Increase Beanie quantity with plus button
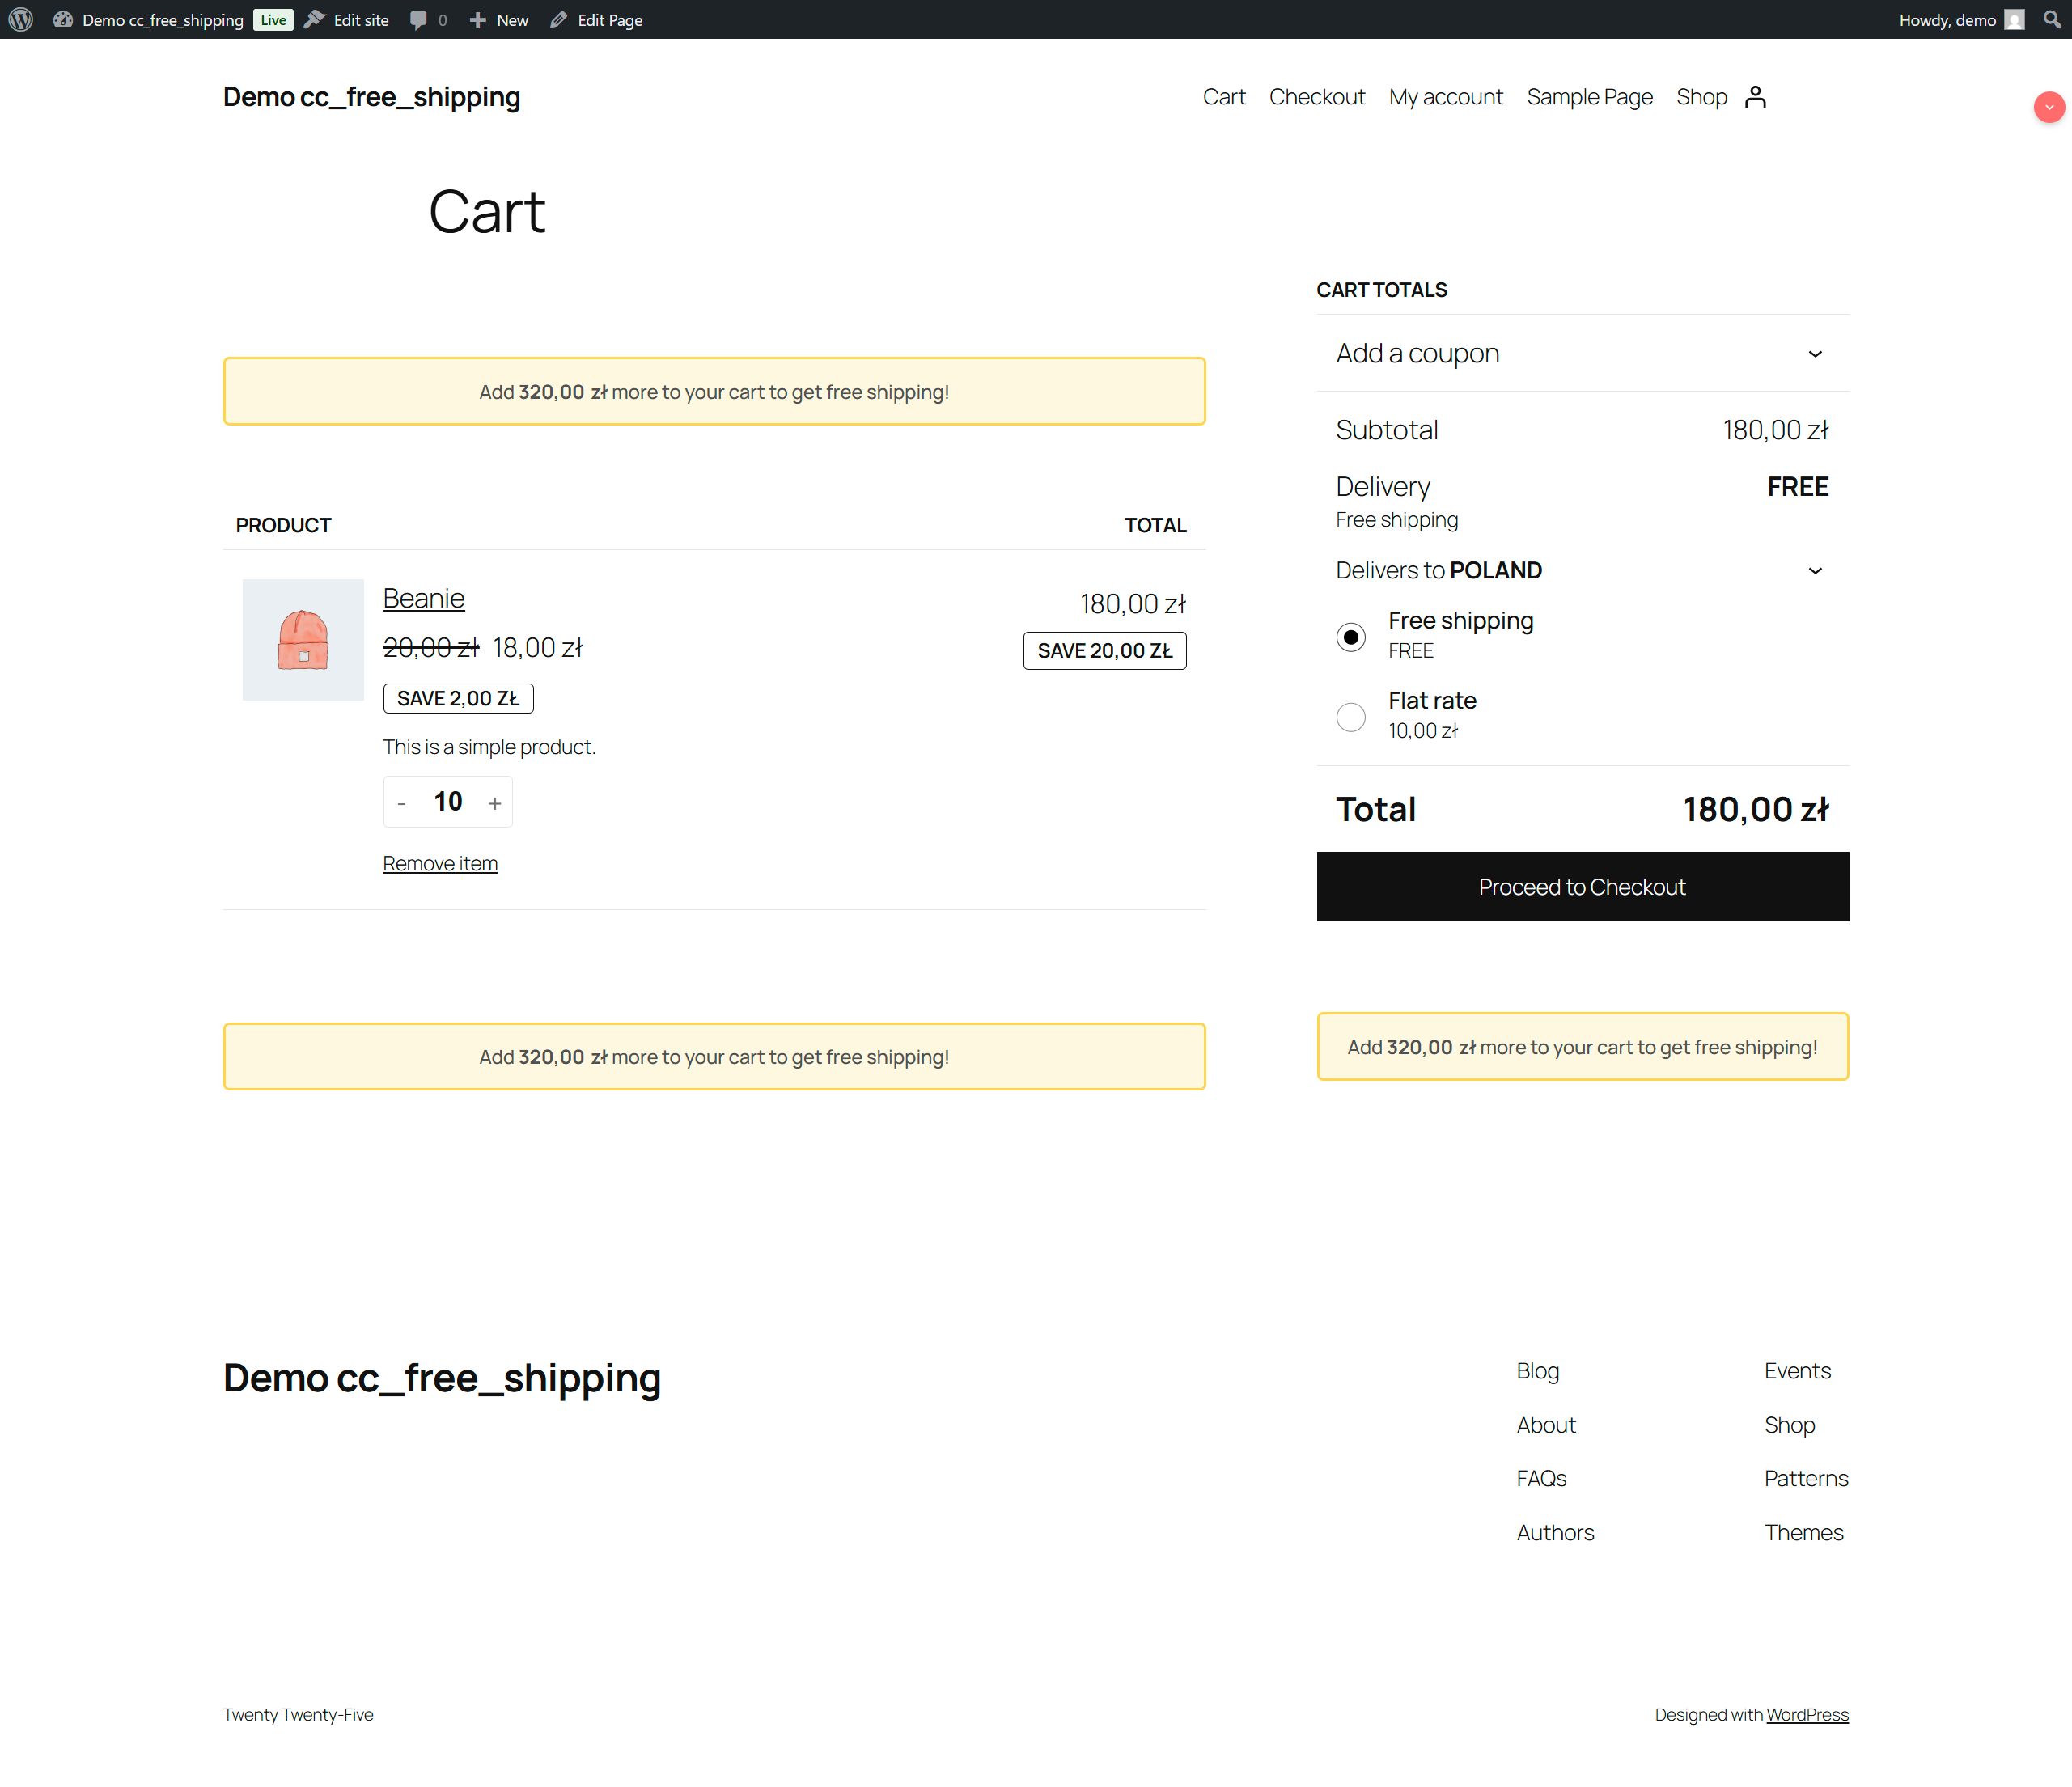The width and height of the screenshot is (2072, 1787). click(494, 803)
